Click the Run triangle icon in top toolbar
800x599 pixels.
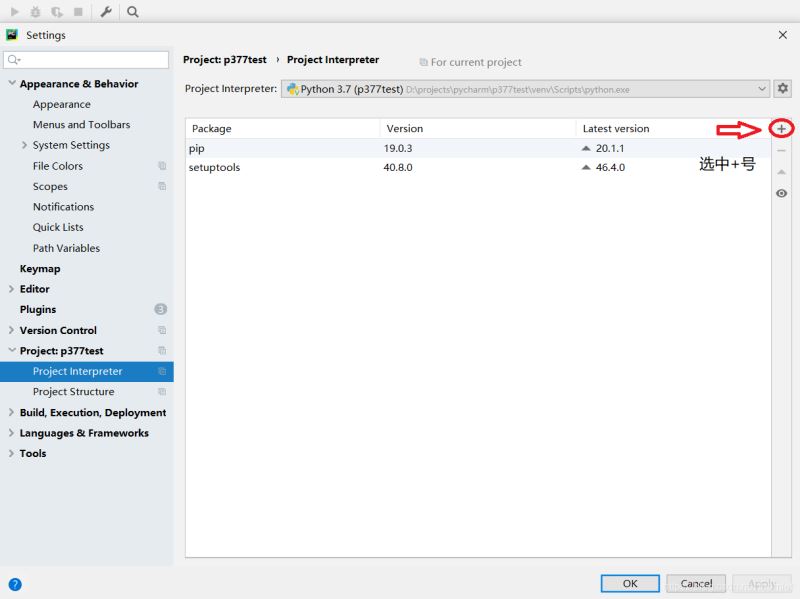tap(15, 11)
